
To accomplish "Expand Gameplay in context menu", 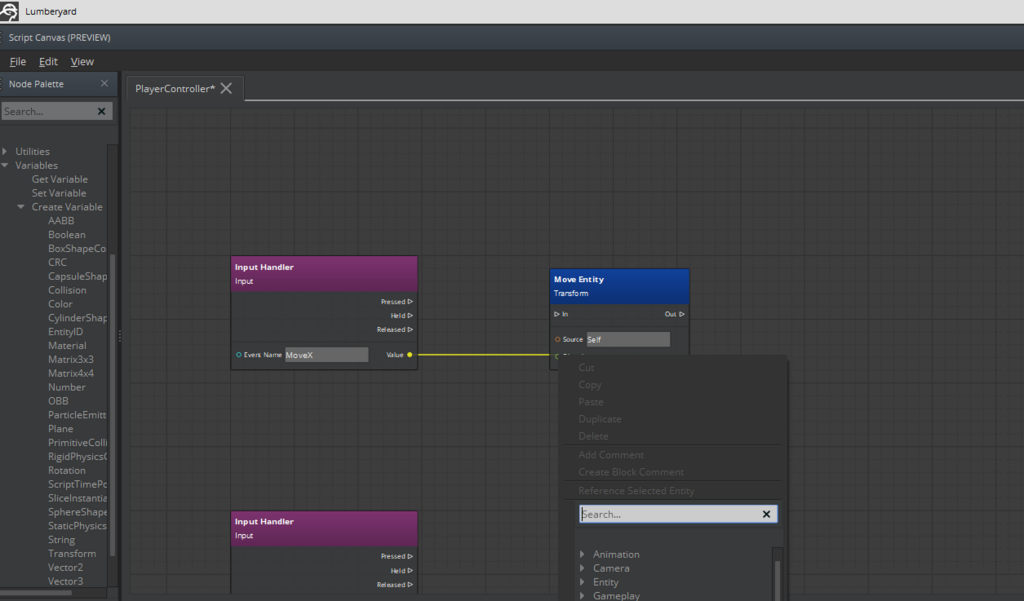I will (x=582, y=596).
